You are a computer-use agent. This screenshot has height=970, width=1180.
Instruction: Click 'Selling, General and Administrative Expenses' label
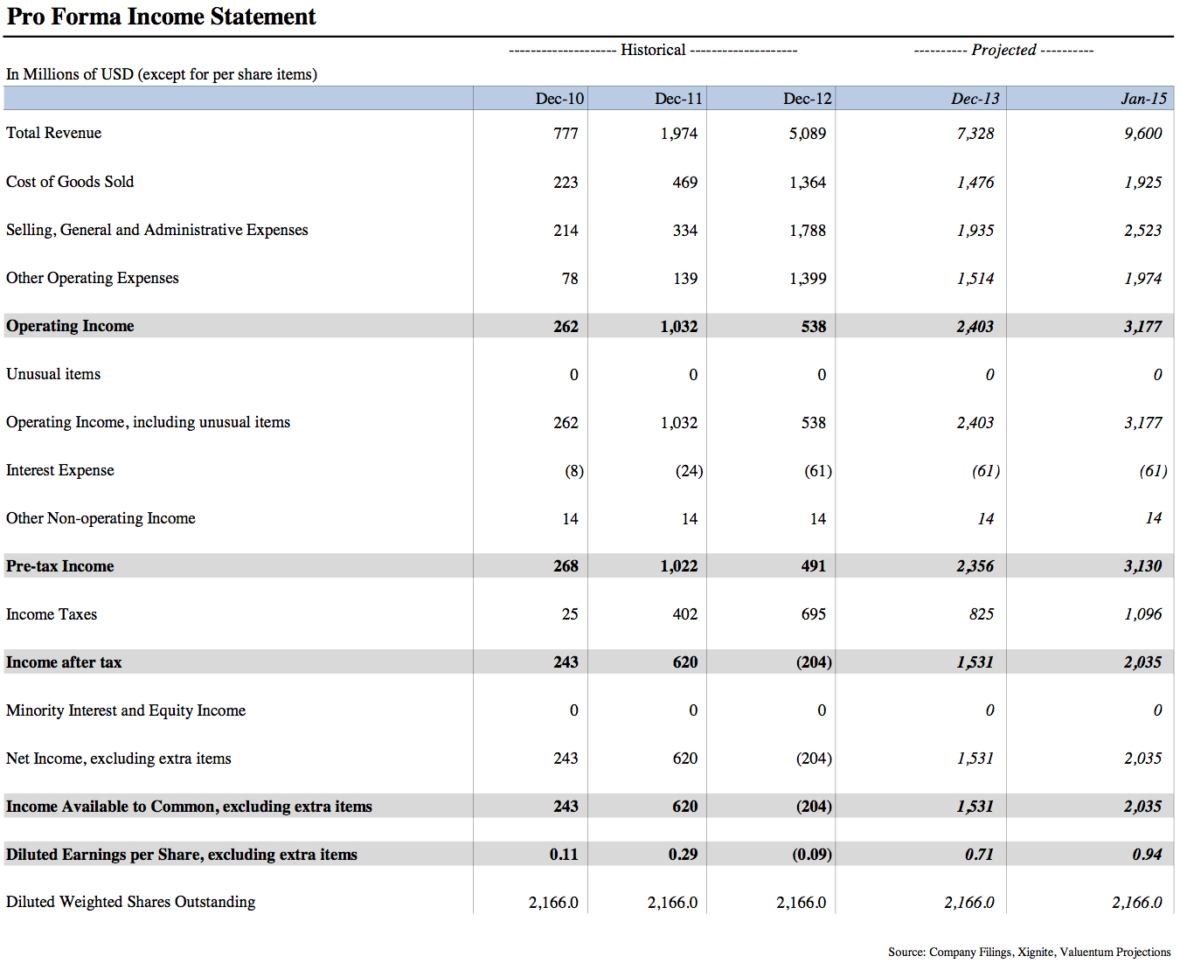157,230
